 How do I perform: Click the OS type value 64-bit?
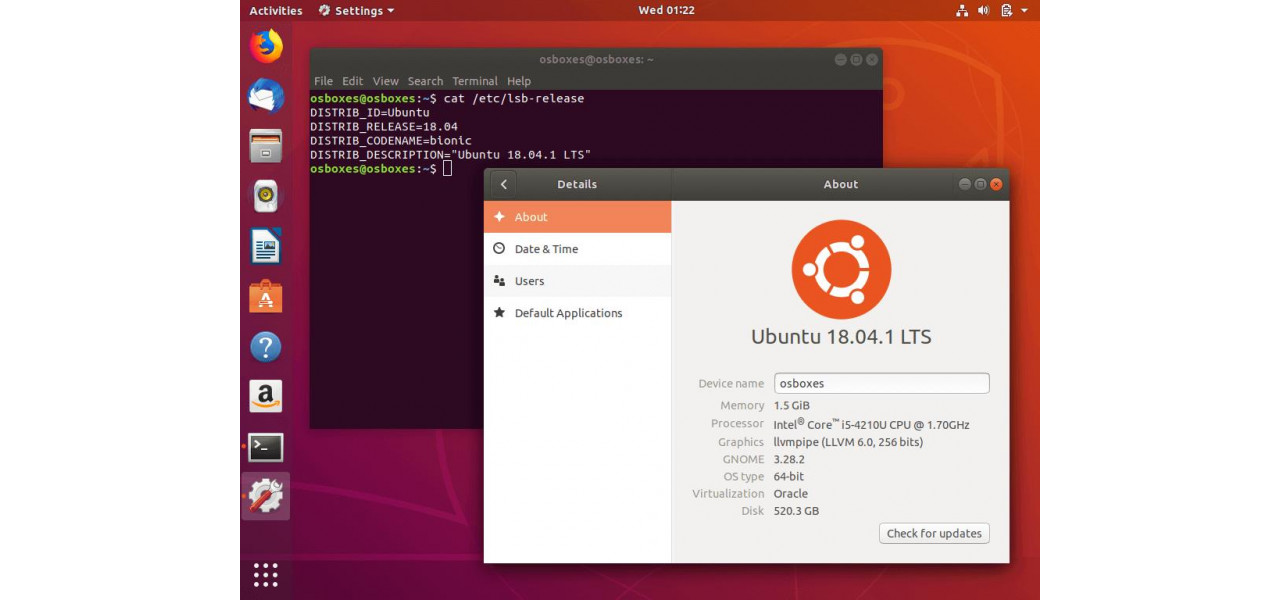[789, 477]
